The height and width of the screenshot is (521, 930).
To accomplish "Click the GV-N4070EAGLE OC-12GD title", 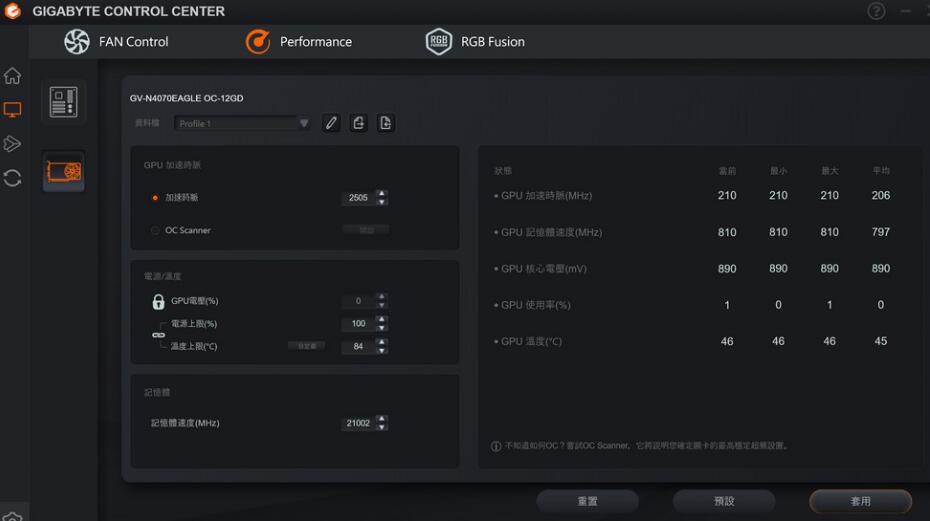I will (x=186, y=98).
